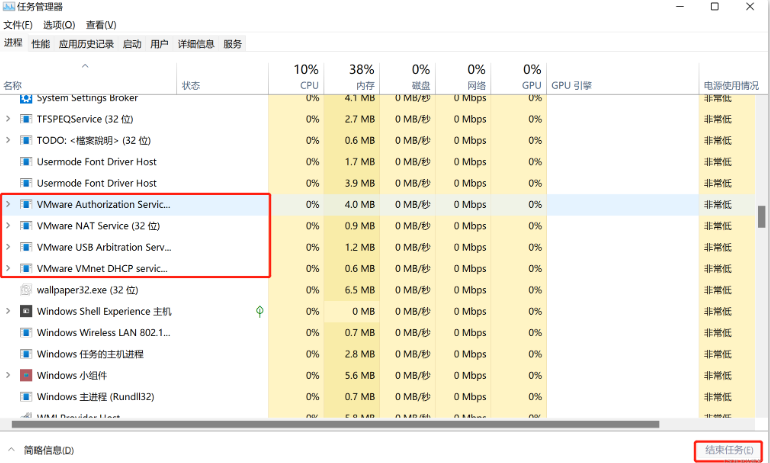Viewport: 770px width, 463px height.
Task: Sort processes by the 内存 column header
Action: click(x=361, y=76)
